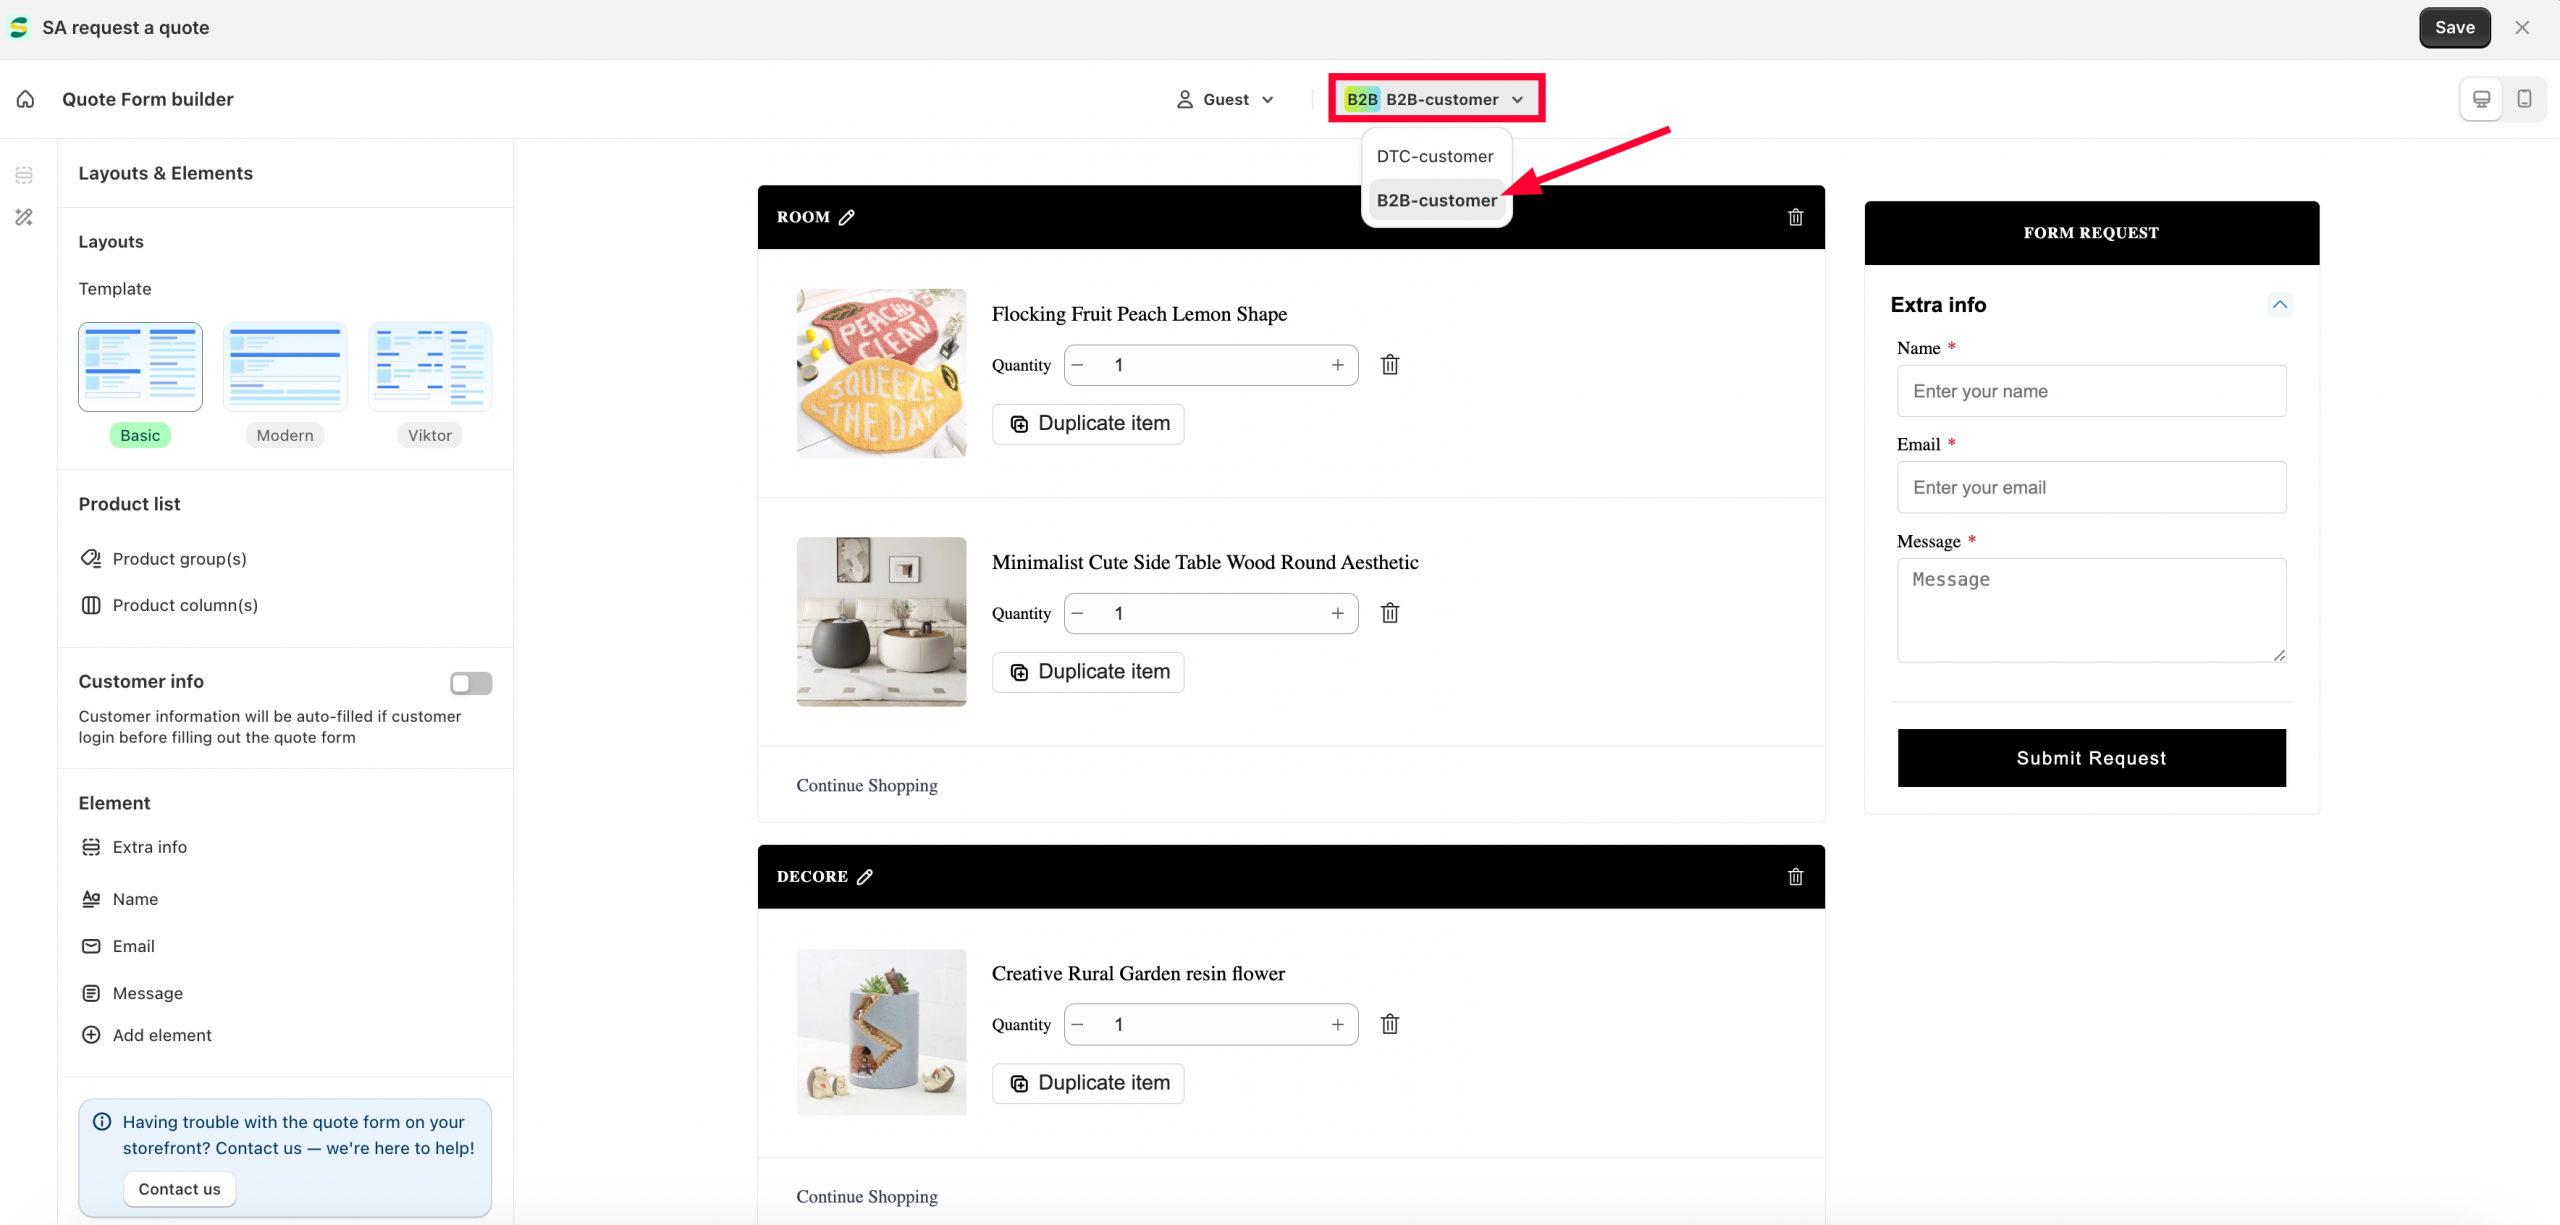Select the Viktor template layout
The width and height of the screenshot is (2560, 1225).
(430, 367)
